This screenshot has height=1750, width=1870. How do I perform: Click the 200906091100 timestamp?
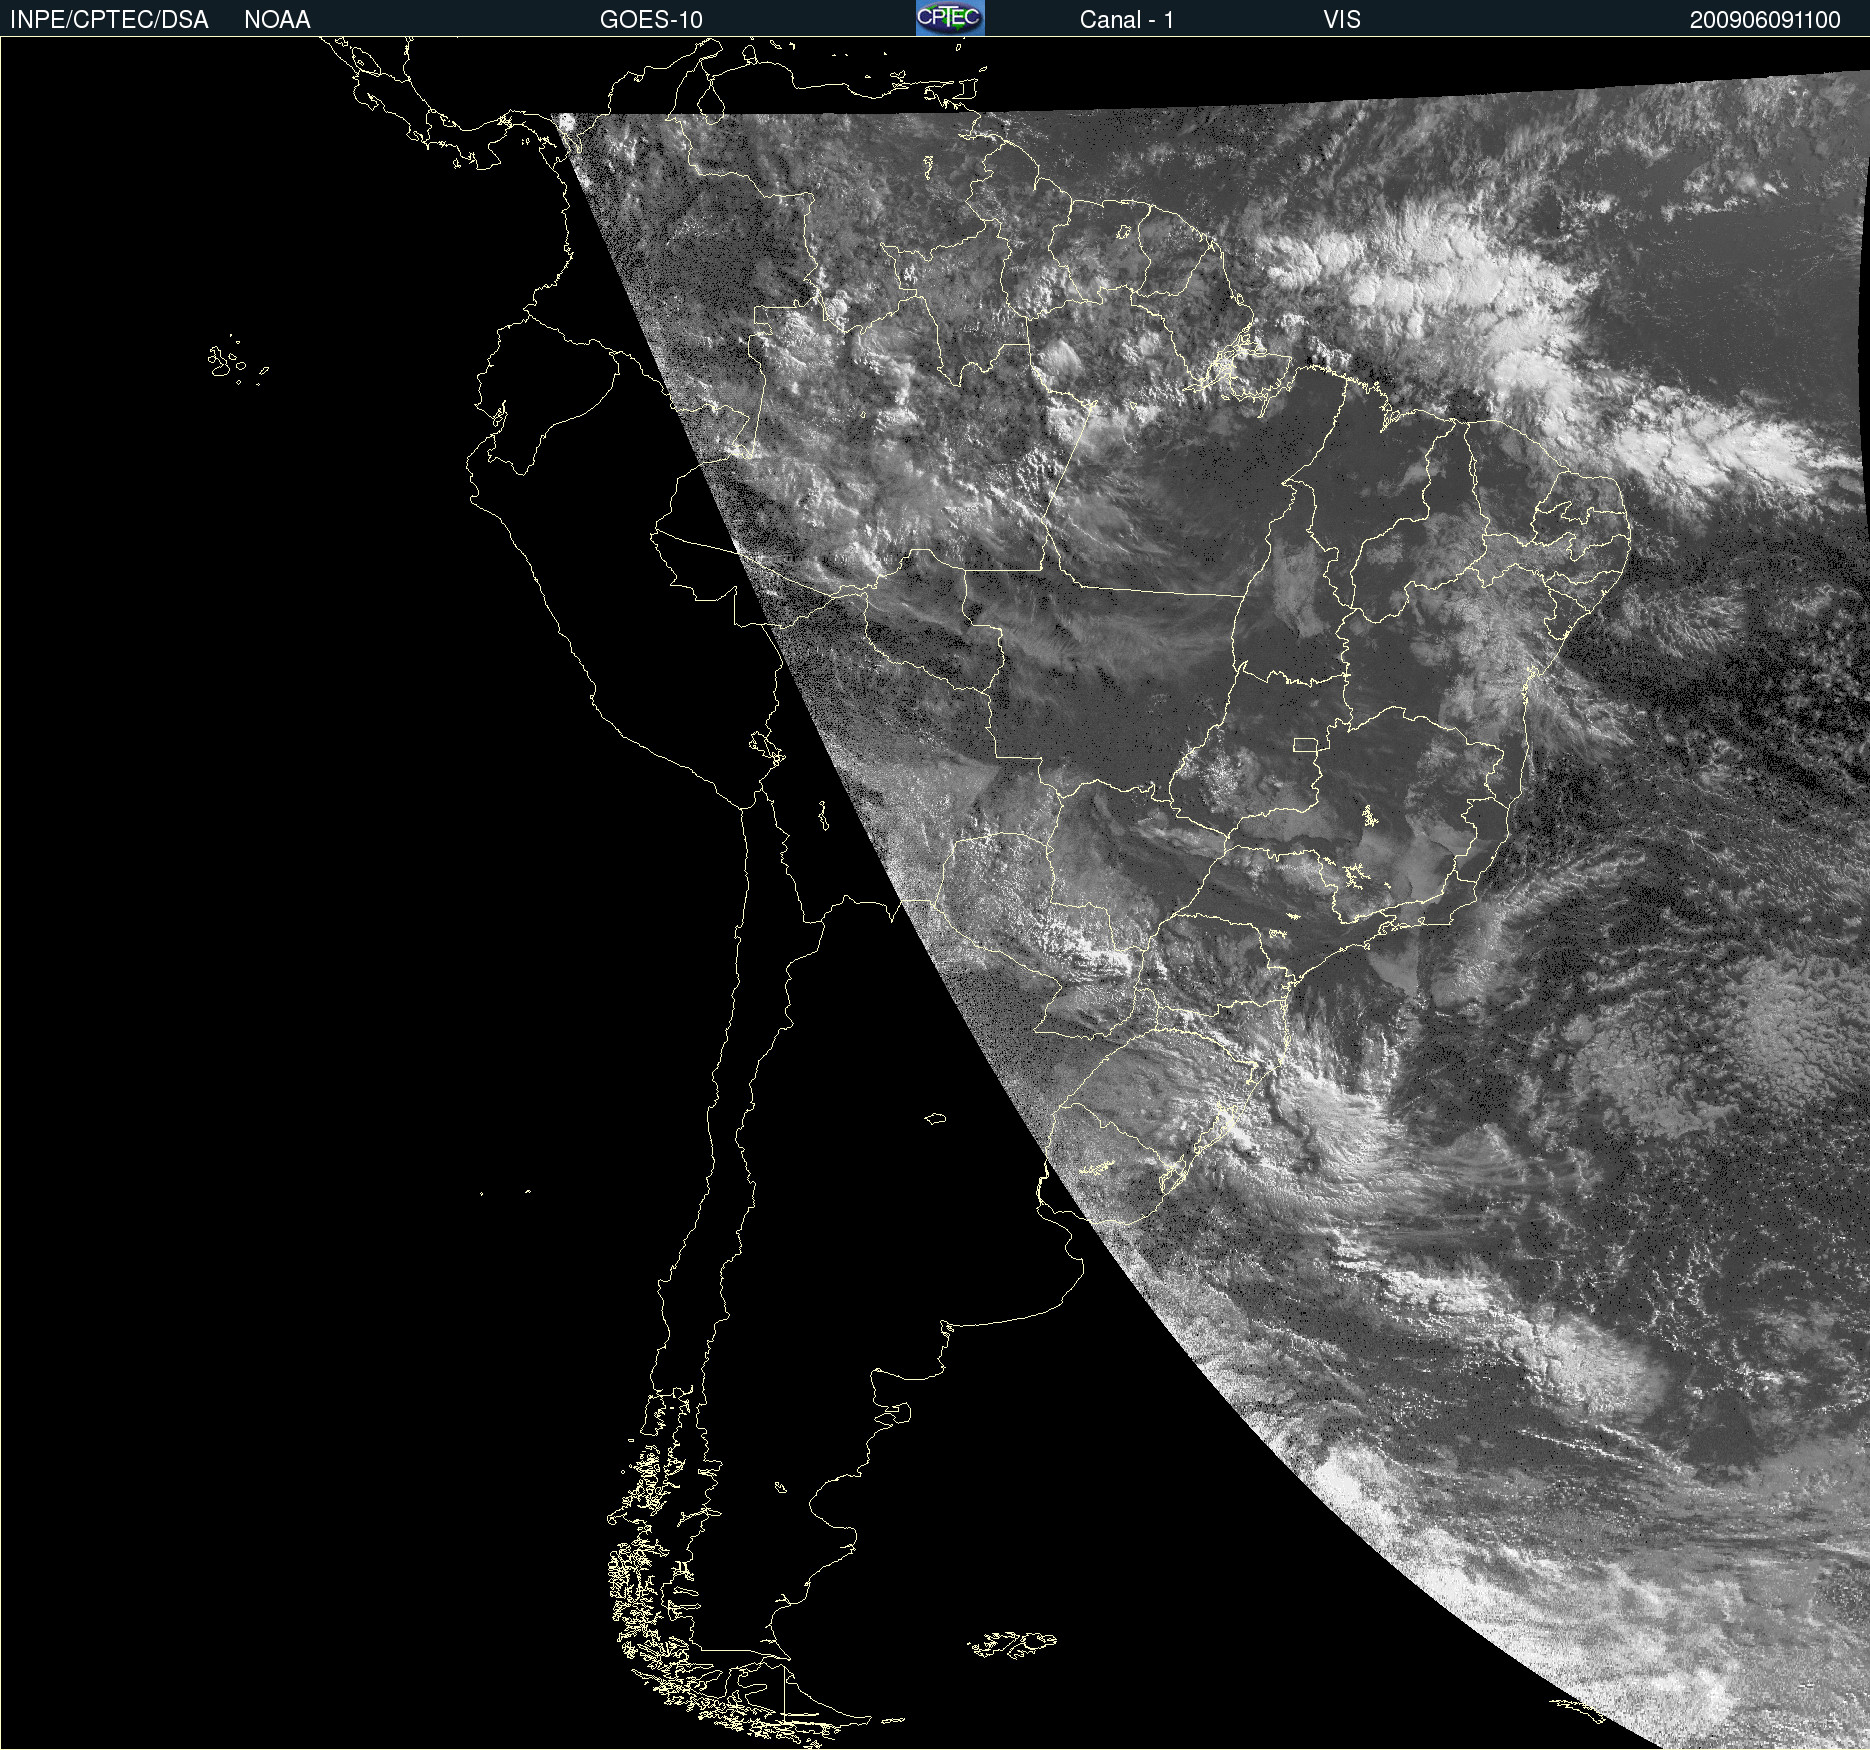point(1765,20)
